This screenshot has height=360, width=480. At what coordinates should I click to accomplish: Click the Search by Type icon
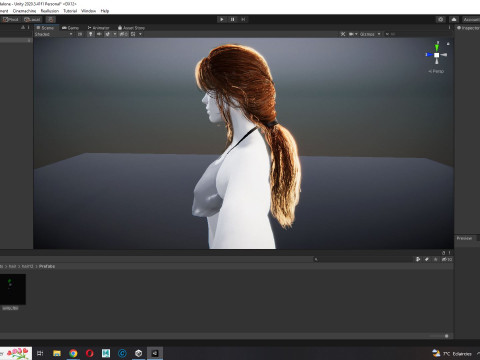418,259
